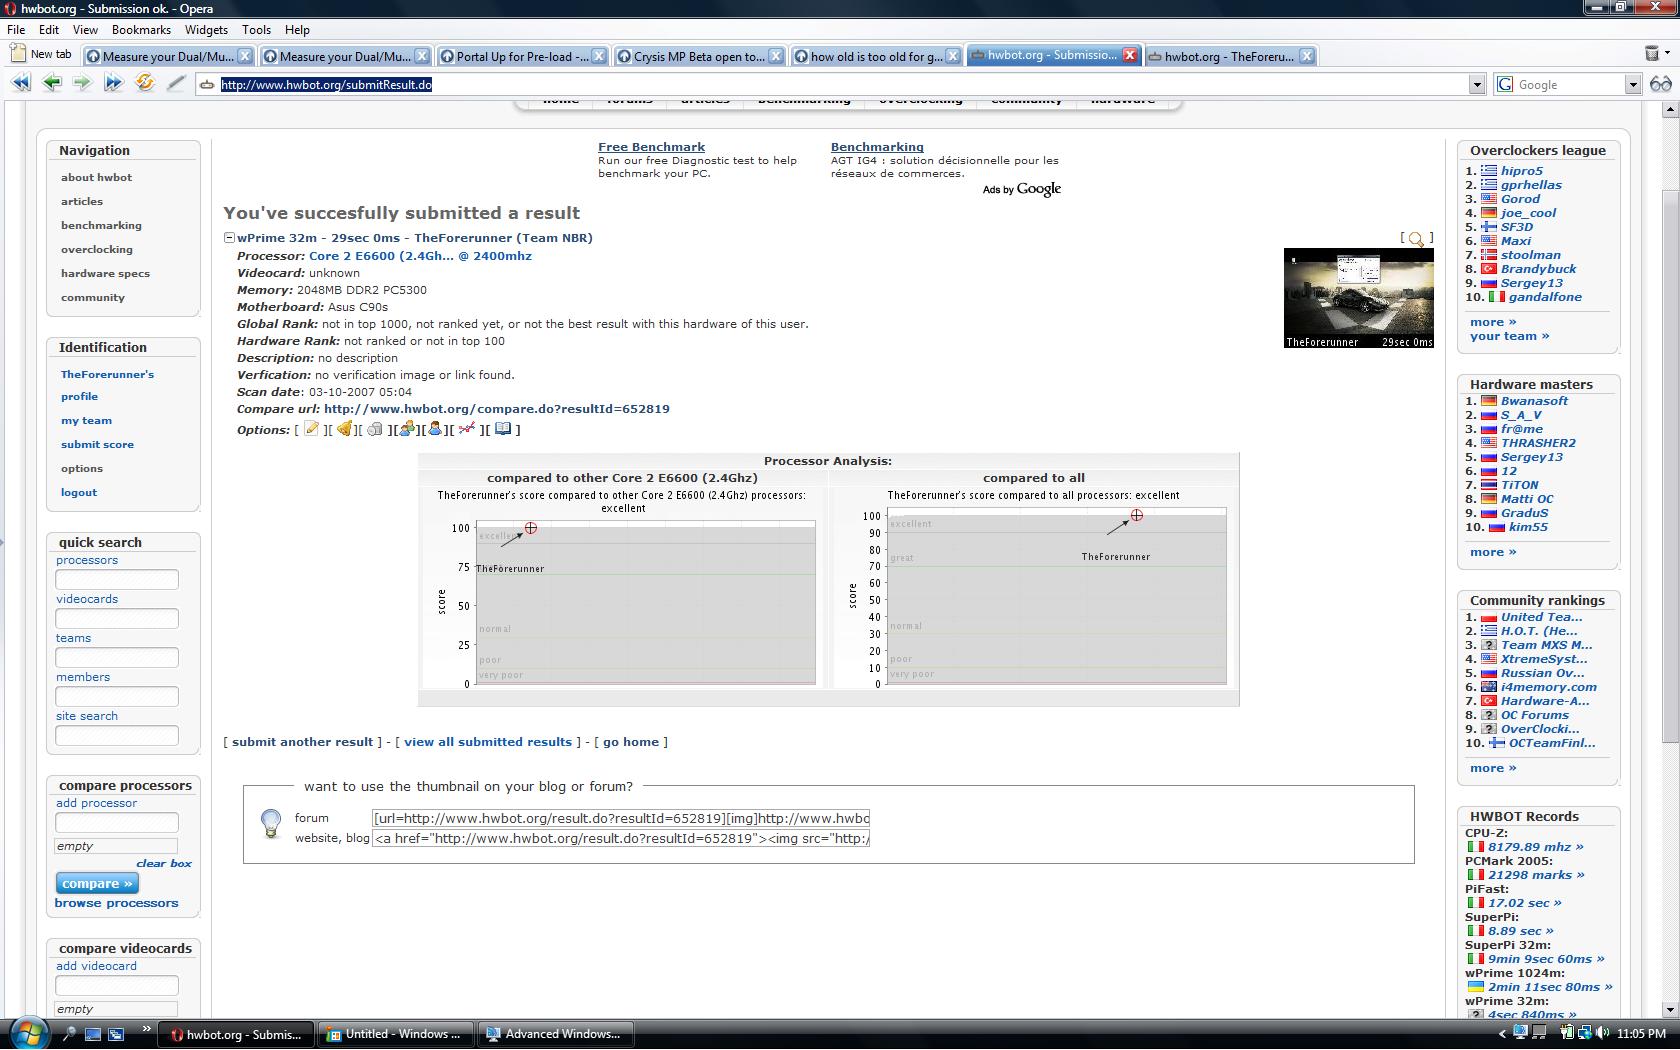Click 'your team »' in Overclockers league
This screenshot has height=1050, width=1680.
(1509, 336)
